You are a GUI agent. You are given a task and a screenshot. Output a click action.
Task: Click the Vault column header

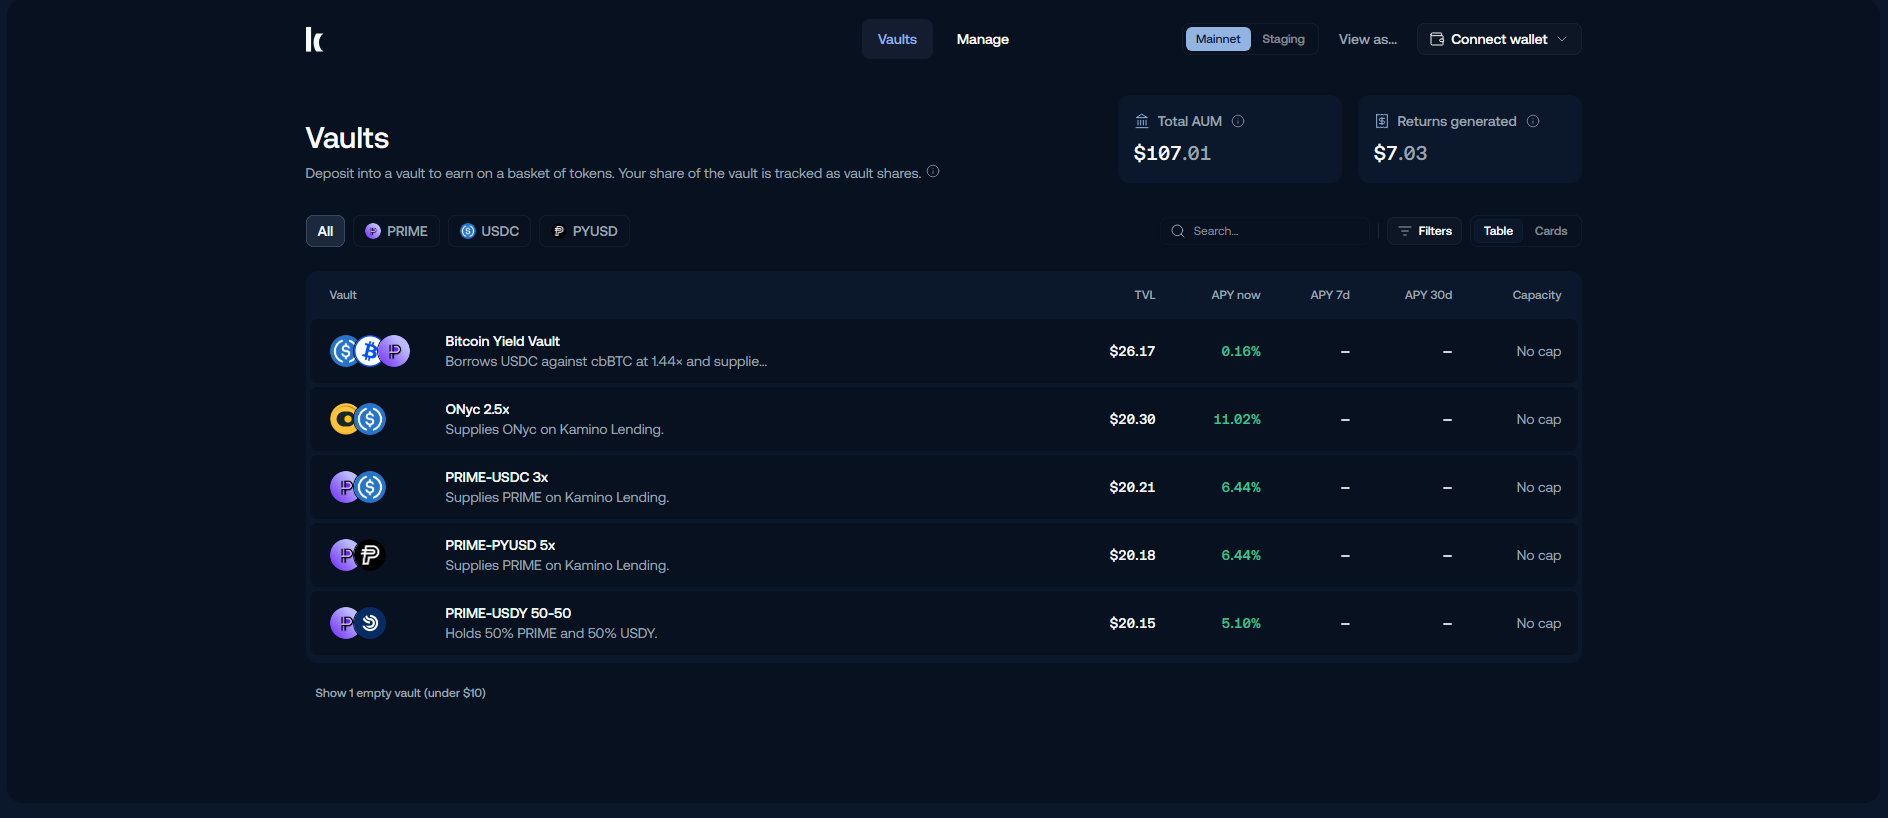(343, 295)
